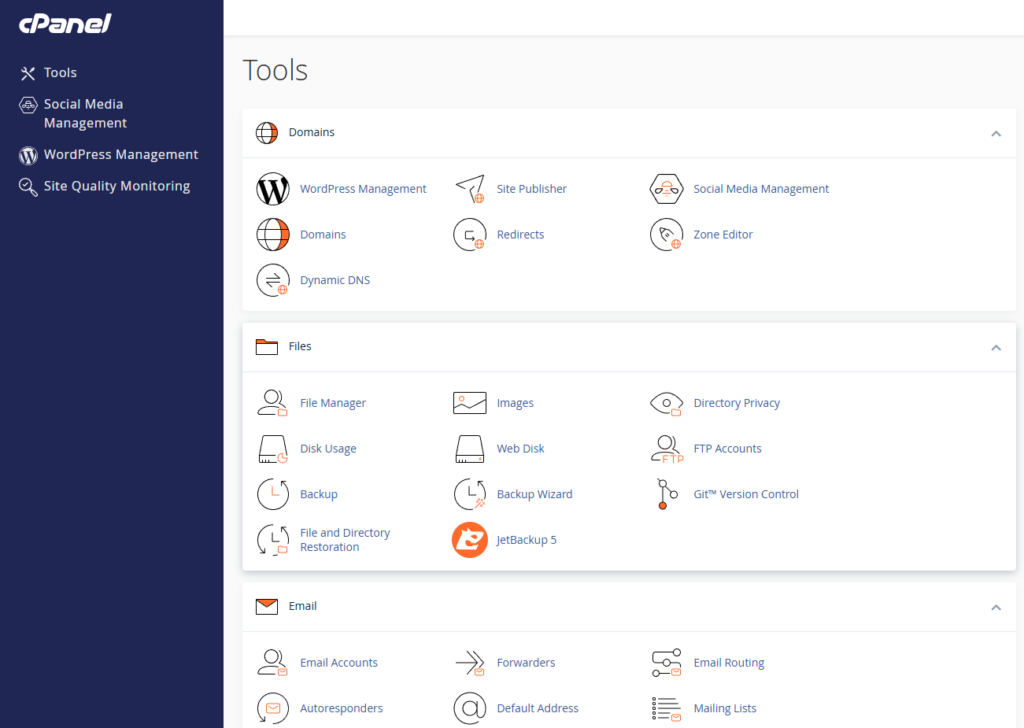Image resolution: width=1024 pixels, height=728 pixels.
Task: Click the Site Publisher icon
Action: 470,188
